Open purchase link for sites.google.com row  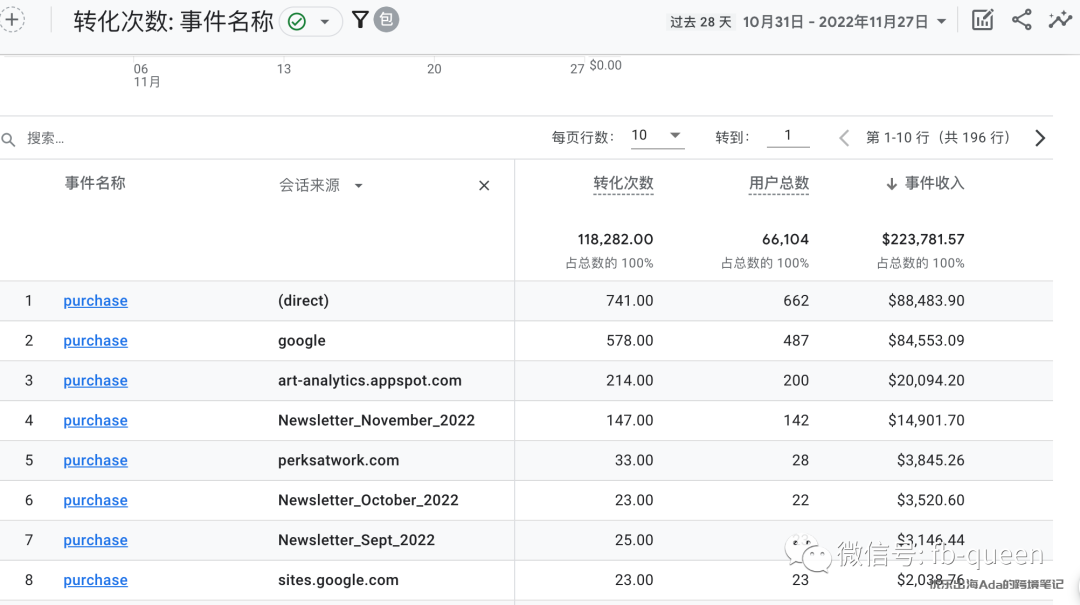pos(95,581)
